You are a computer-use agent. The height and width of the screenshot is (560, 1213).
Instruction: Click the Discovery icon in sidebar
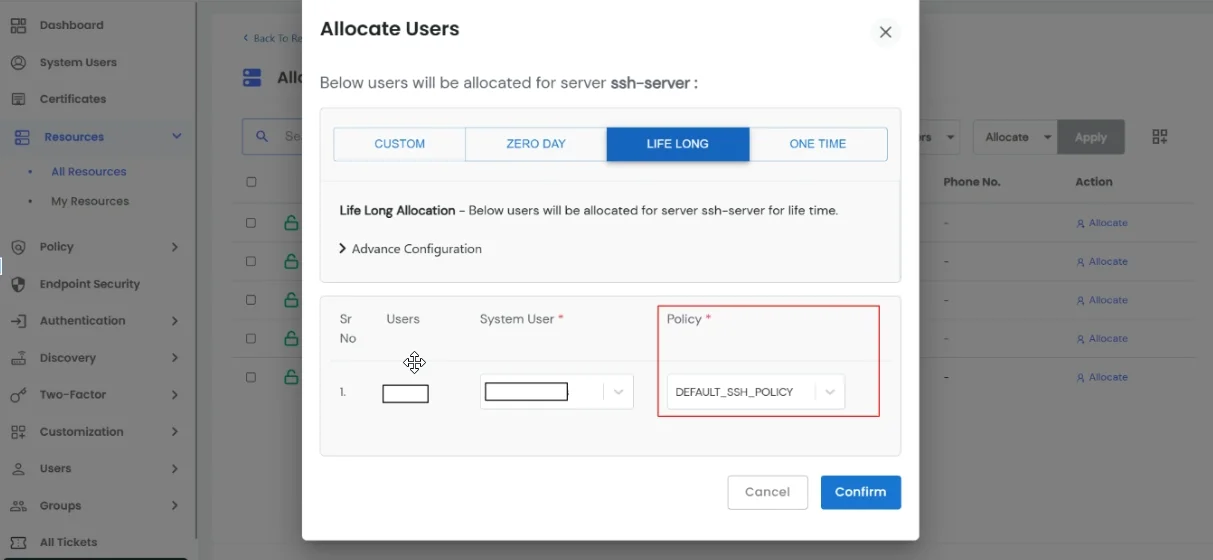click(x=18, y=358)
